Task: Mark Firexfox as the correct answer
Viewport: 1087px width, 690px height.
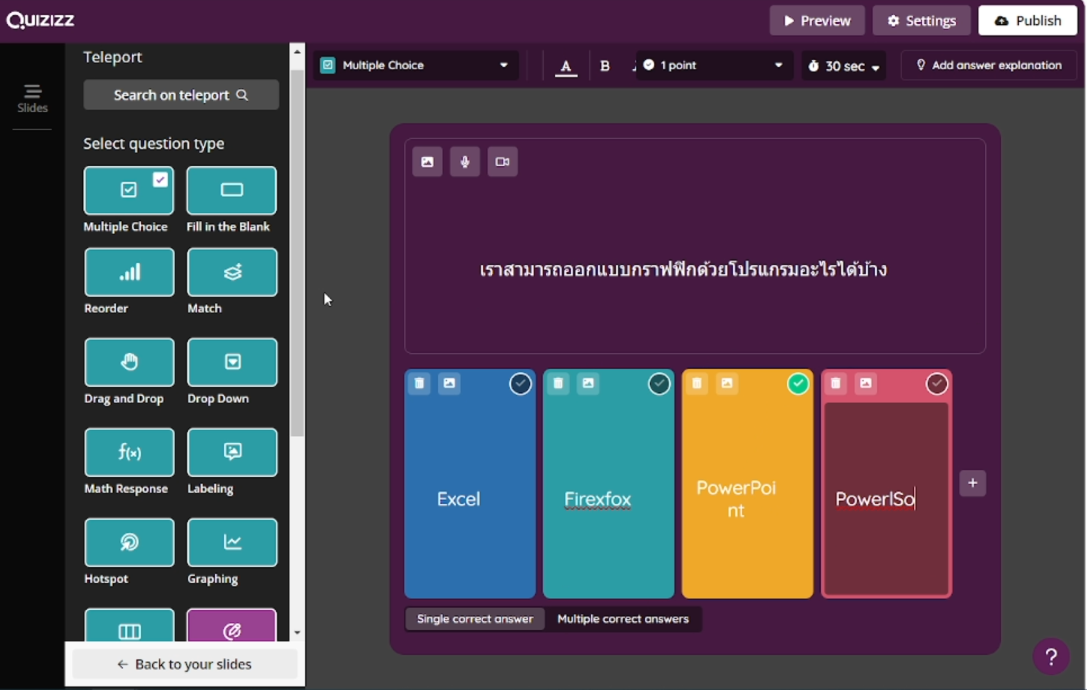Action: (x=659, y=384)
